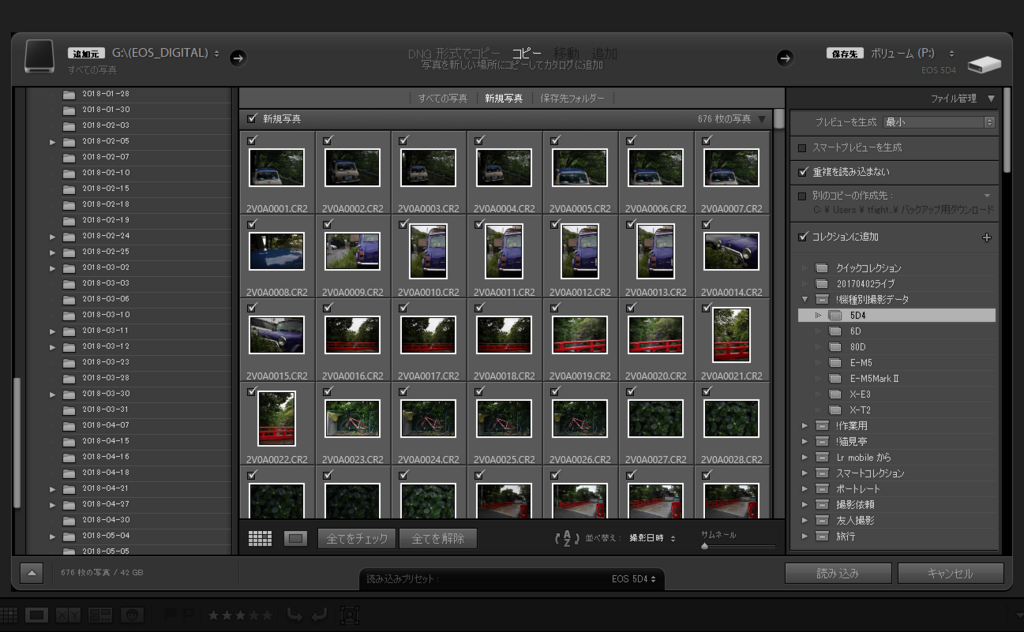Enable 別のコピーの作成先 checkbox
This screenshot has width=1024, height=632.
(802, 196)
